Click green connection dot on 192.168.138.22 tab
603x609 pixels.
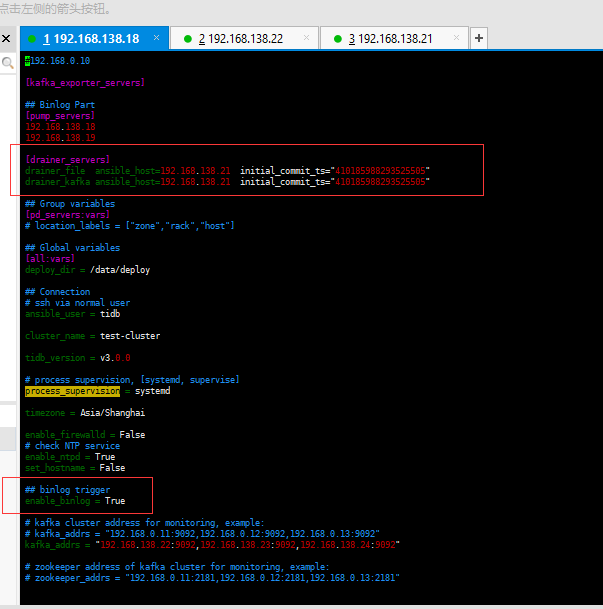187,39
